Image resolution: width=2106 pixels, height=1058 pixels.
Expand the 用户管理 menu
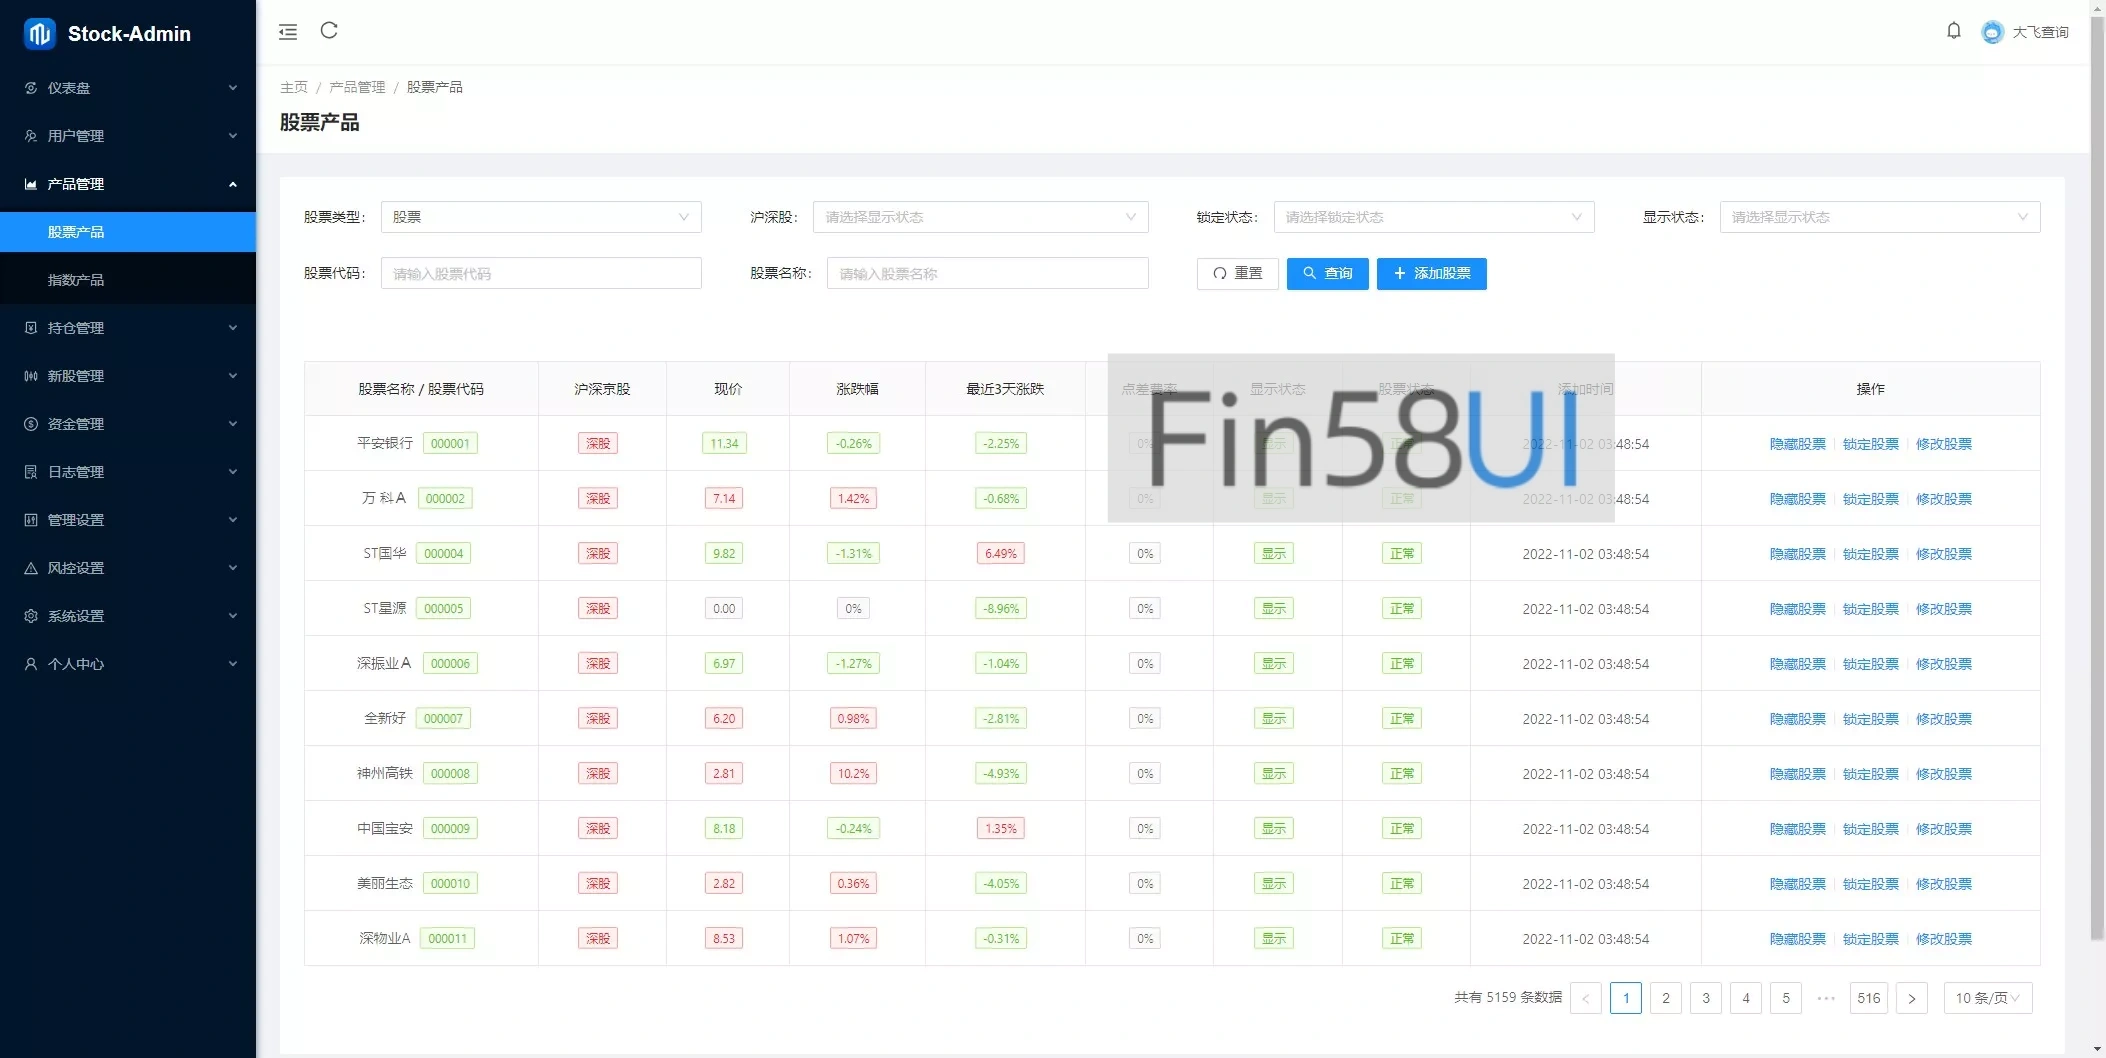click(x=128, y=136)
